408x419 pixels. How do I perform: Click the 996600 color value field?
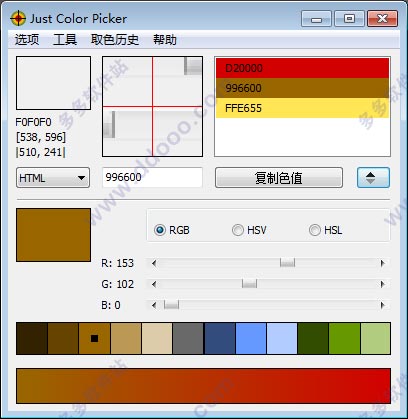click(152, 177)
